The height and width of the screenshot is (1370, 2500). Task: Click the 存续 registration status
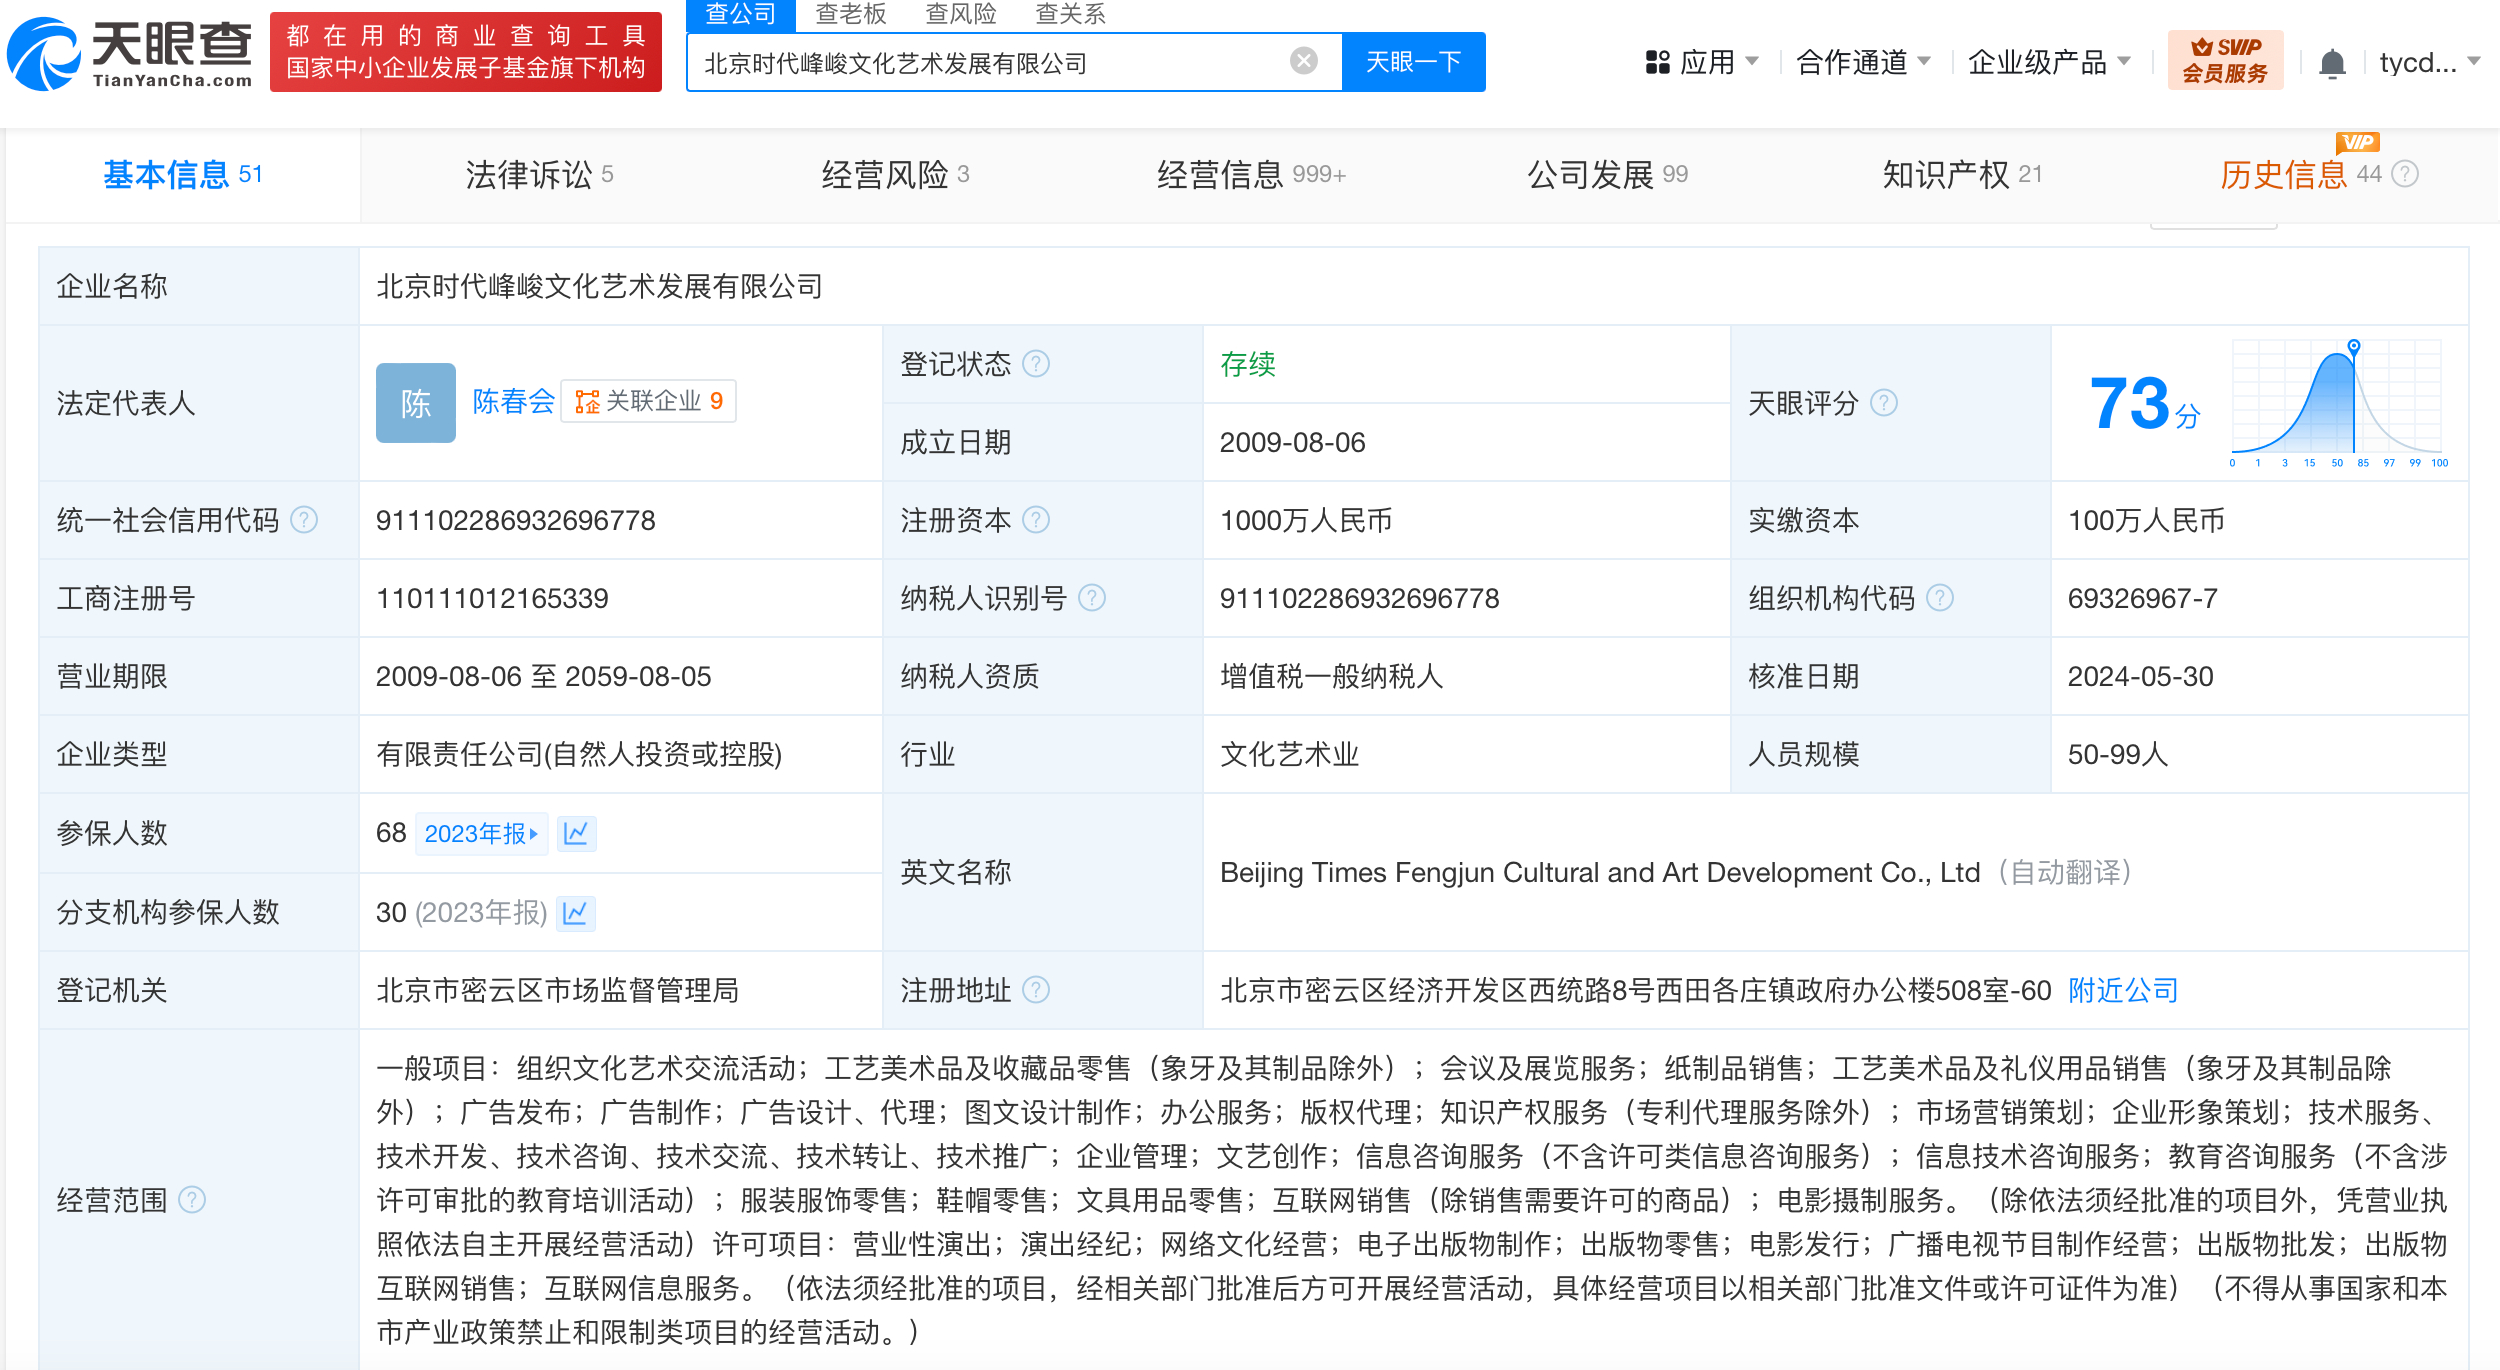(1247, 364)
